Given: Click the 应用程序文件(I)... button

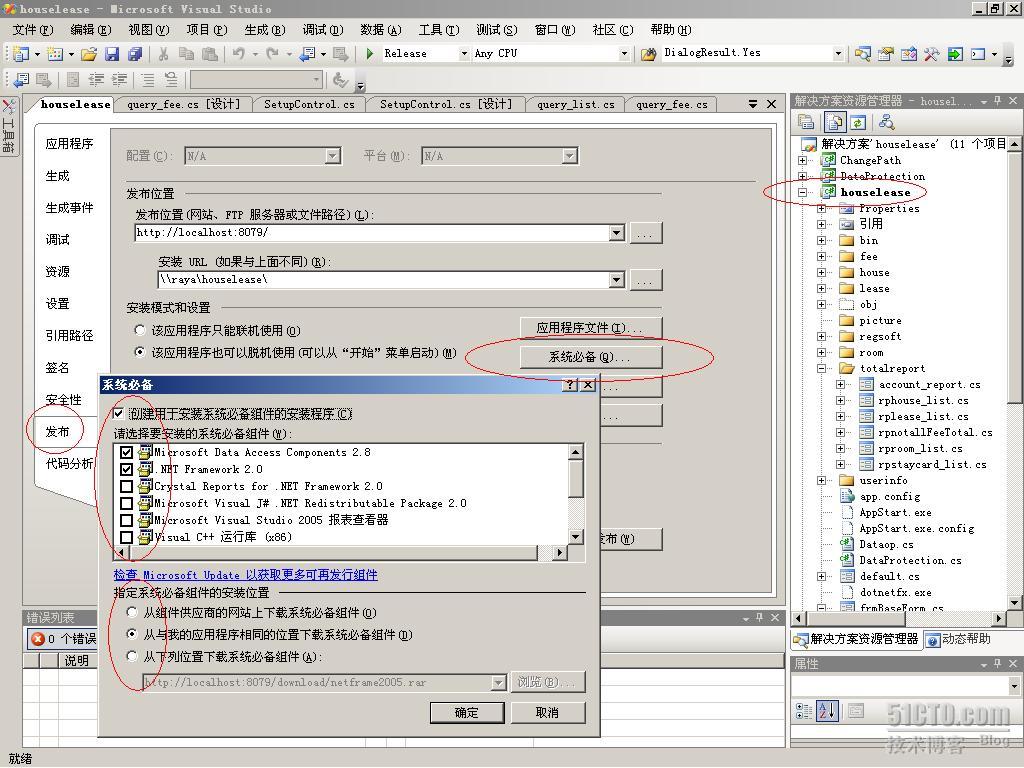Looking at the screenshot, I should 590,328.
